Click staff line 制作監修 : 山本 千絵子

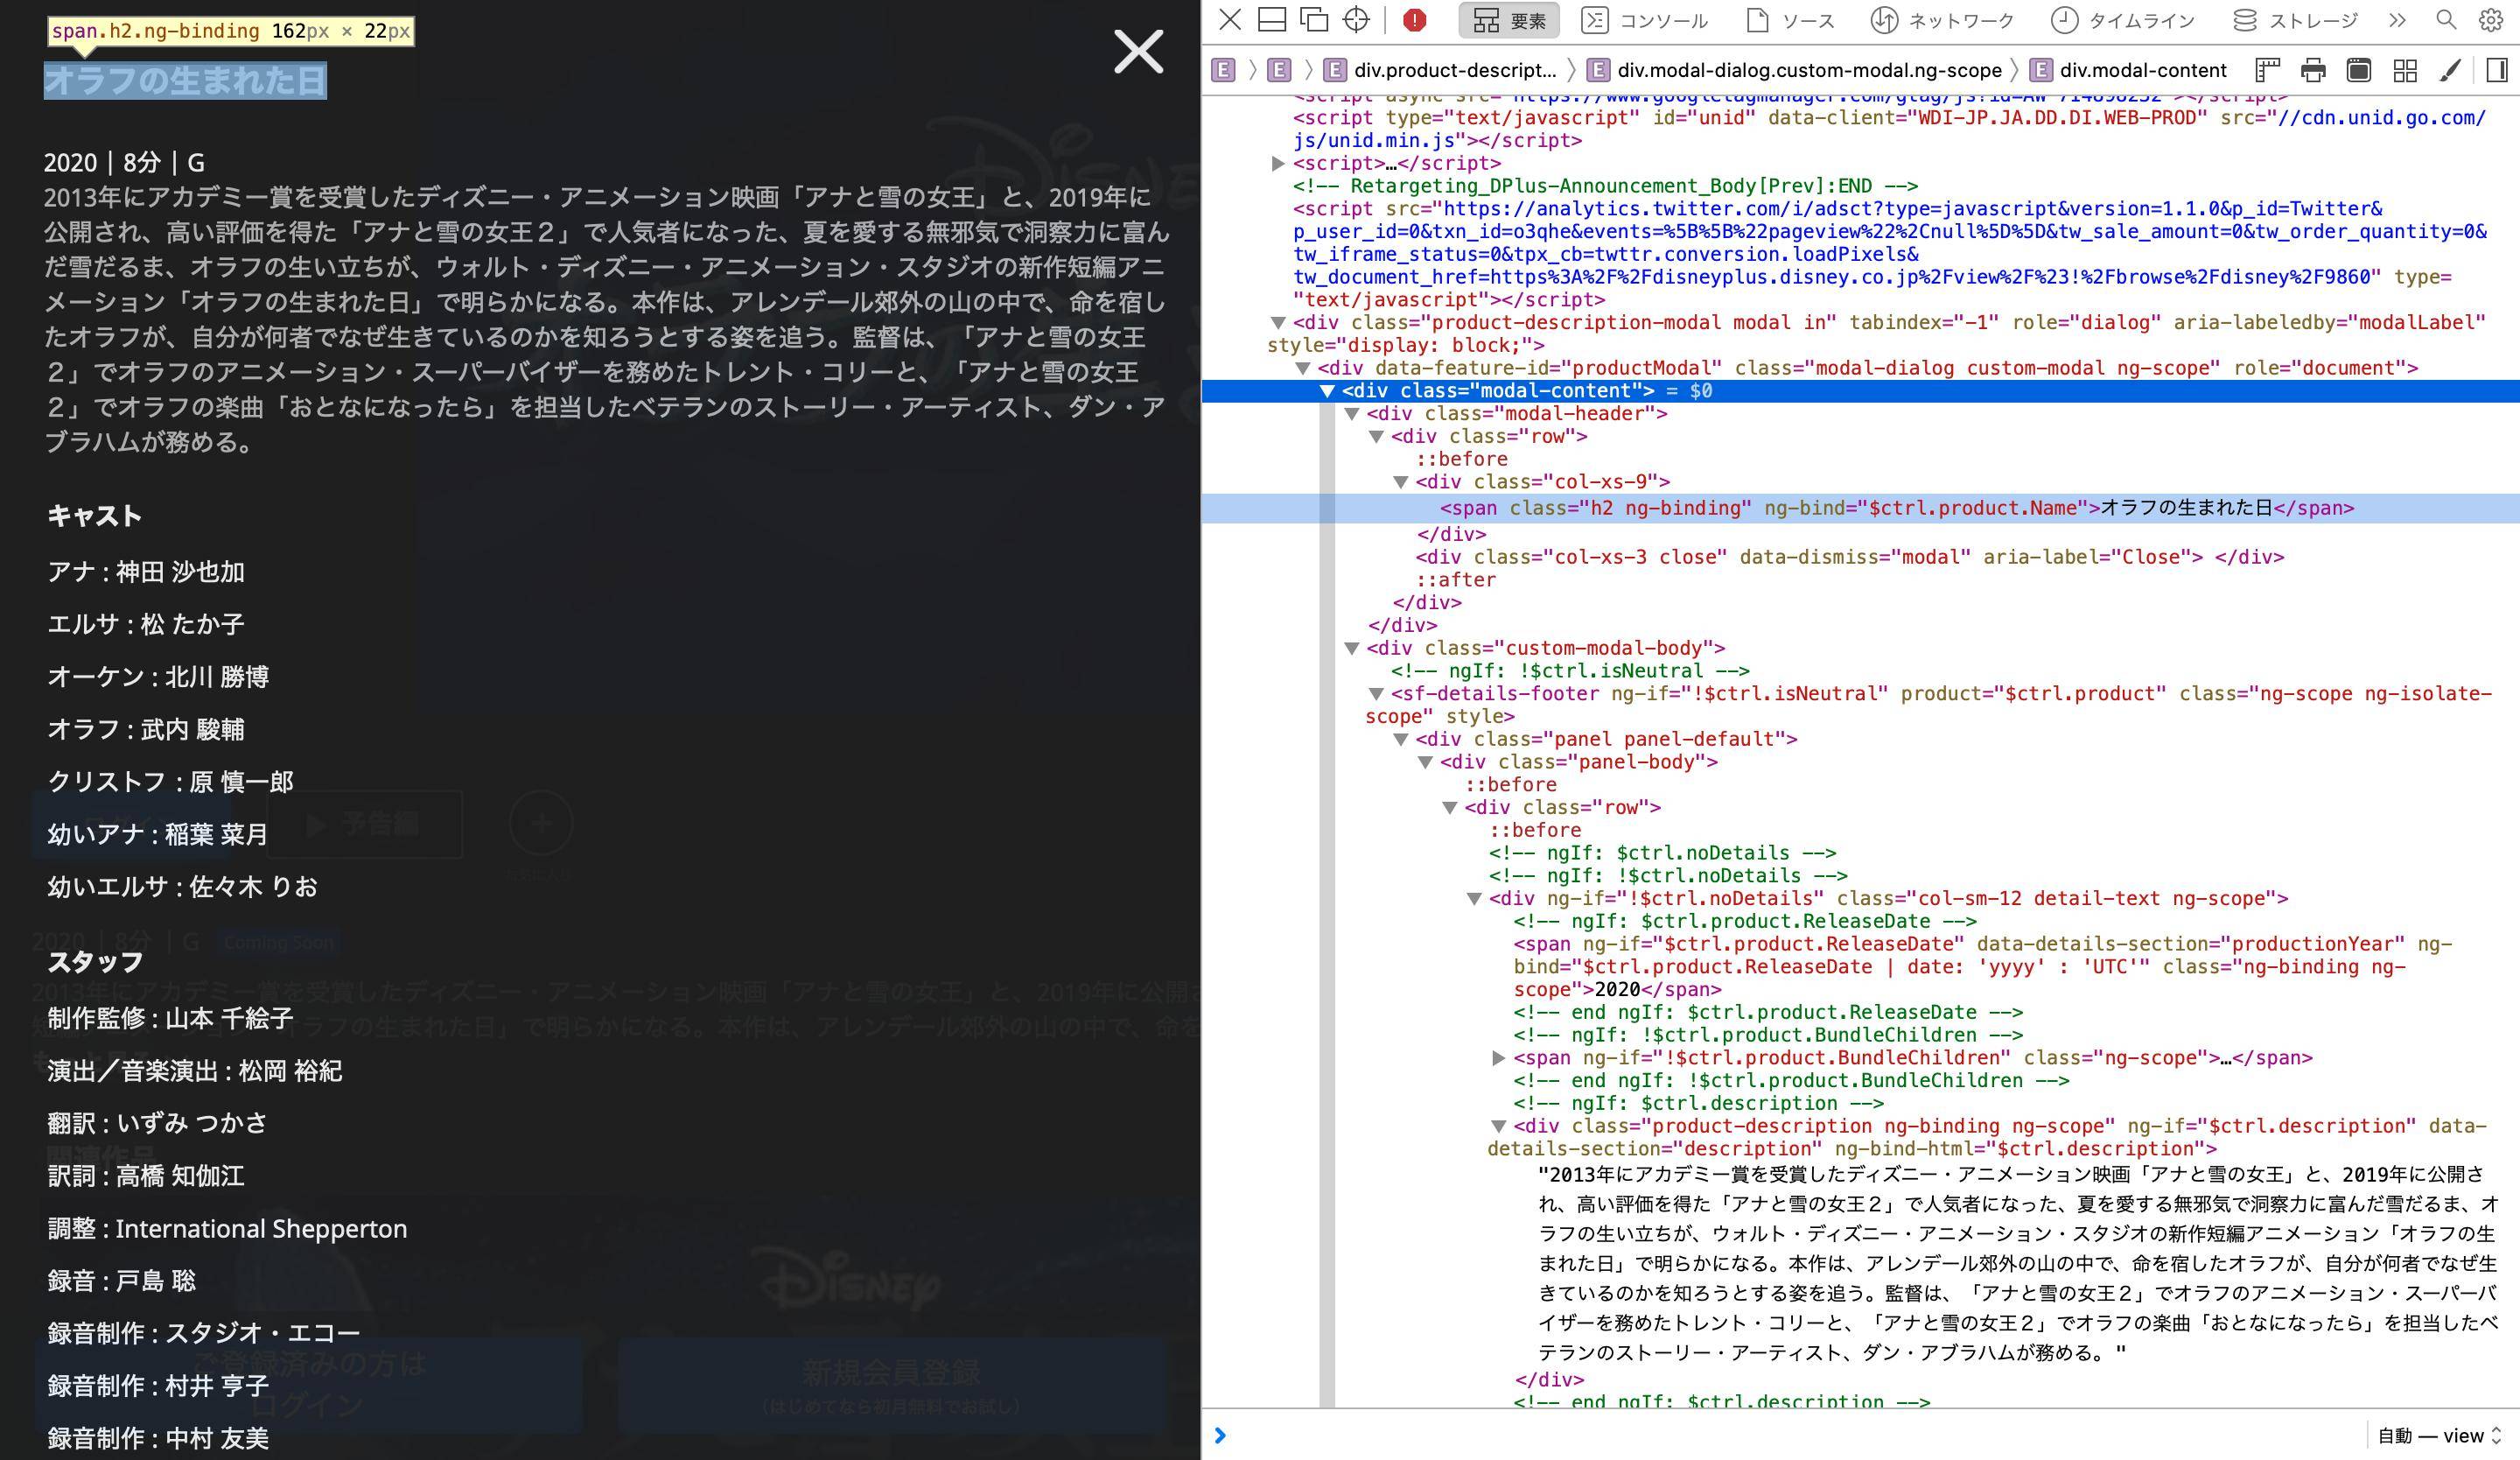tap(171, 1019)
